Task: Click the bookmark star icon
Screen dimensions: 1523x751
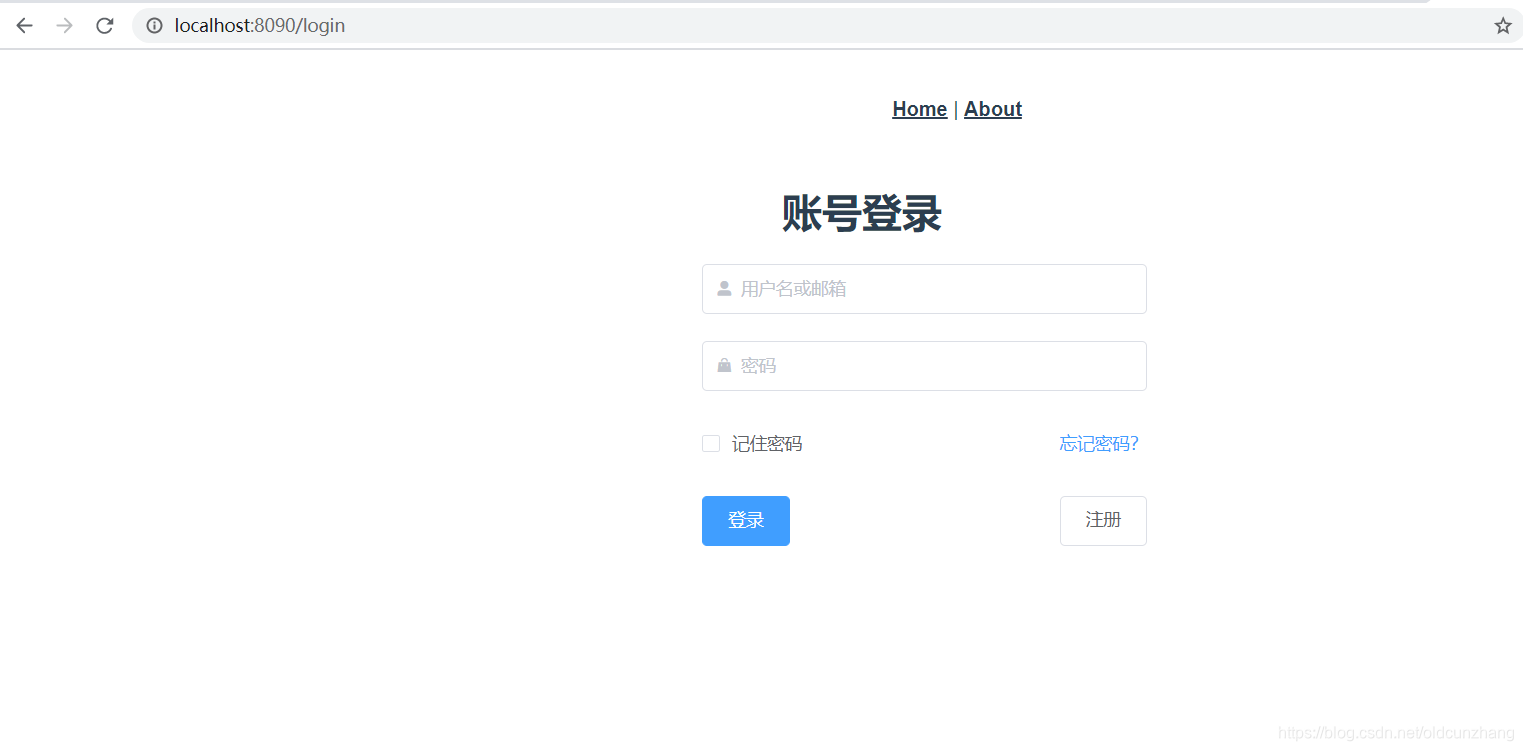Action: [1502, 25]
